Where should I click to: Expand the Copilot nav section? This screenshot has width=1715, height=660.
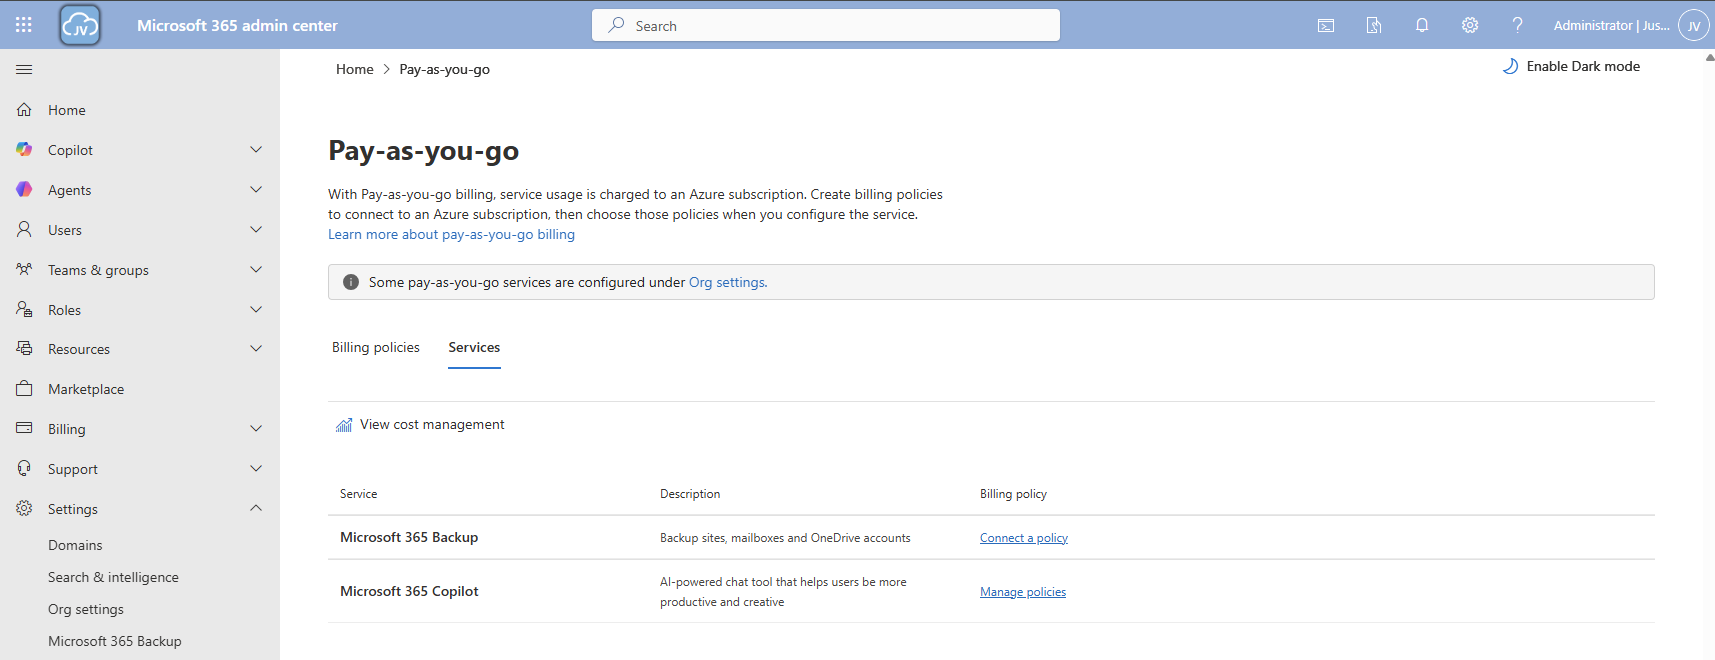256,150
